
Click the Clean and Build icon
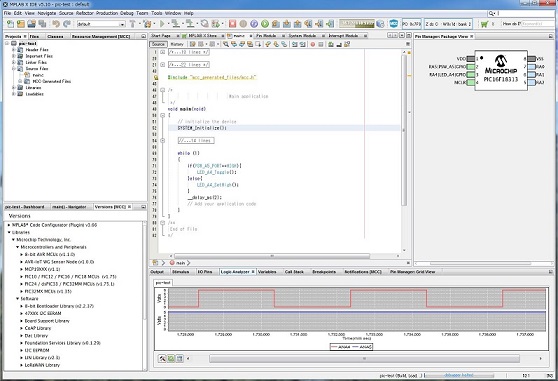[x=147, y=24]
